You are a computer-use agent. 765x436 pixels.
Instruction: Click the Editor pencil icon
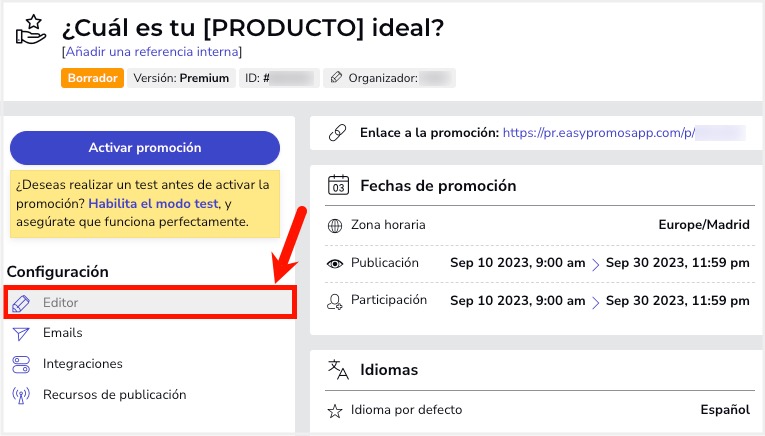pyautogui.click(x=20, y=303)
